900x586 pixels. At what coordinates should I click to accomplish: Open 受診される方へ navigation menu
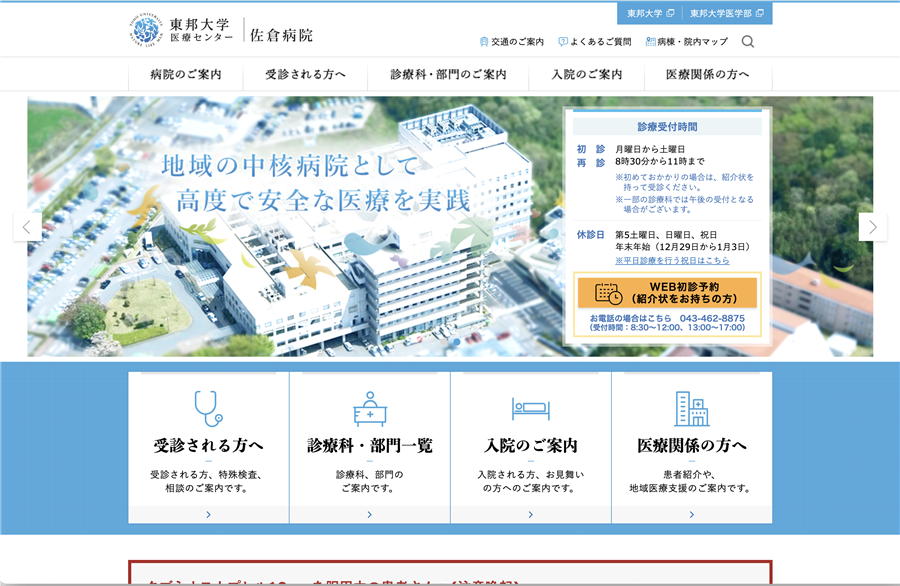pyautogui.click(x=305, y=75)
